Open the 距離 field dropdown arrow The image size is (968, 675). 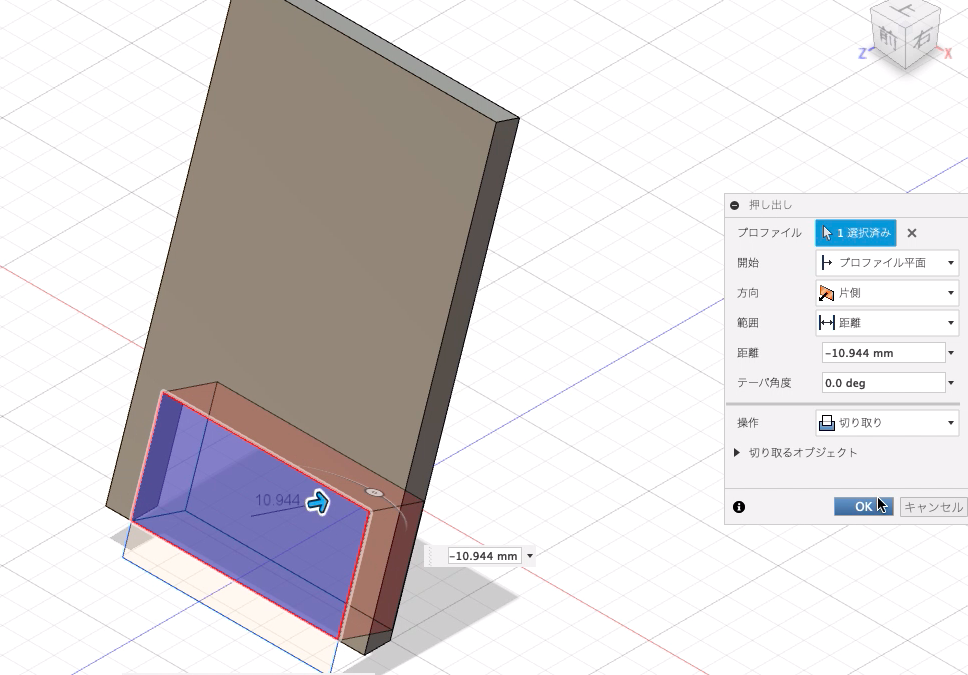(x=951, y=353)
